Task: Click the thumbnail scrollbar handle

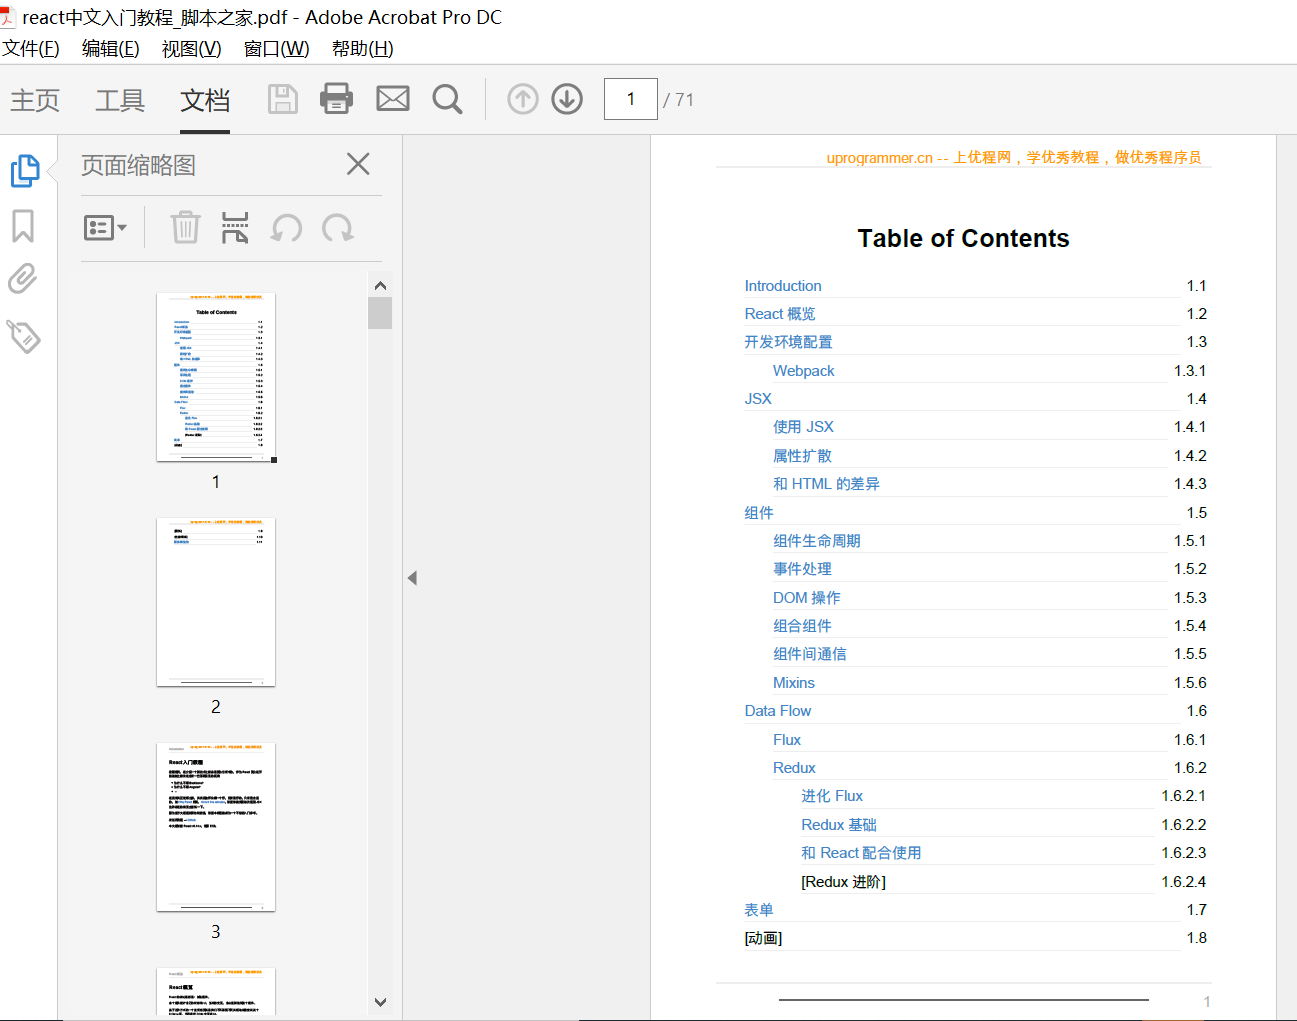Action: coord(380,313)
